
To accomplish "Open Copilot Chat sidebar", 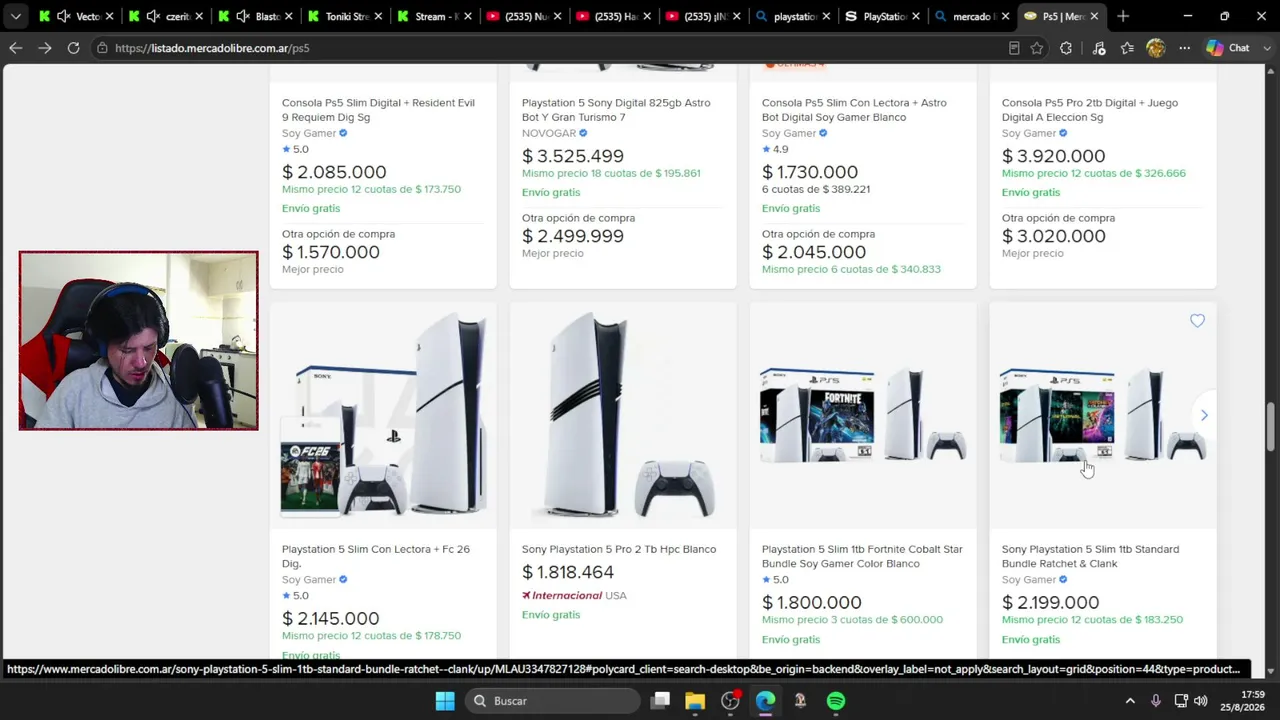I will (1228, 48).
